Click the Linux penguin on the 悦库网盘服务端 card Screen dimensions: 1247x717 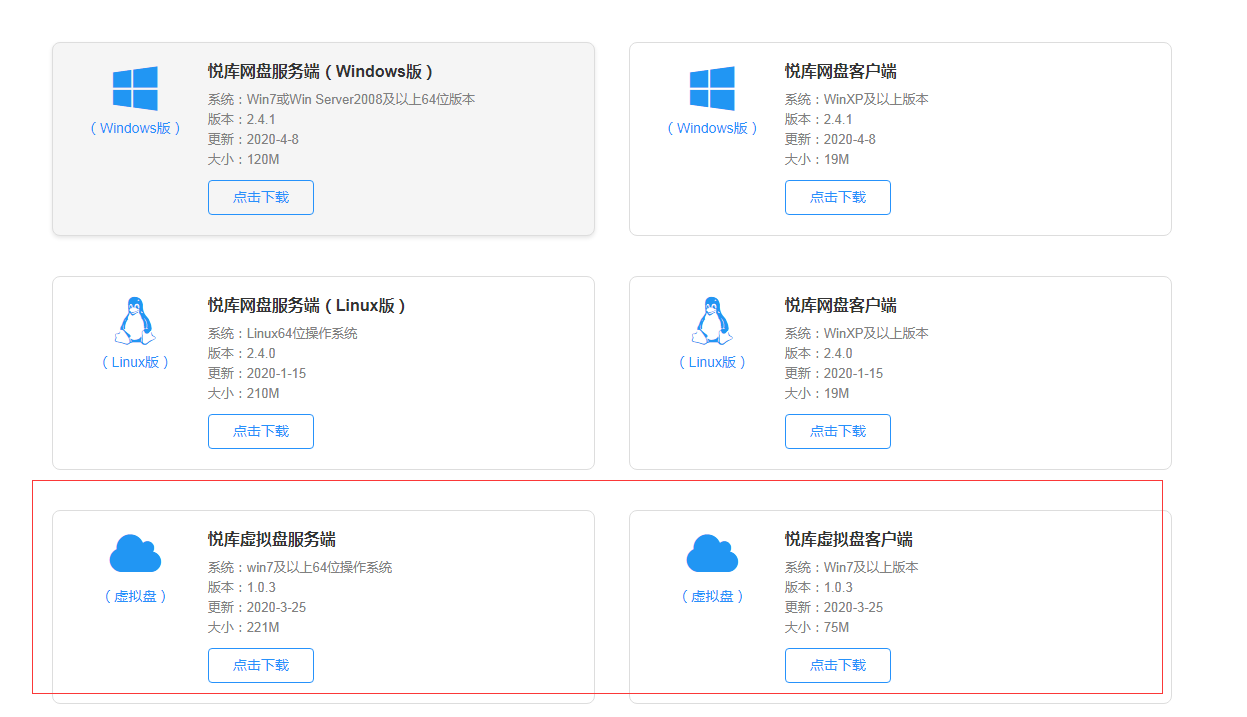(135, 321)
